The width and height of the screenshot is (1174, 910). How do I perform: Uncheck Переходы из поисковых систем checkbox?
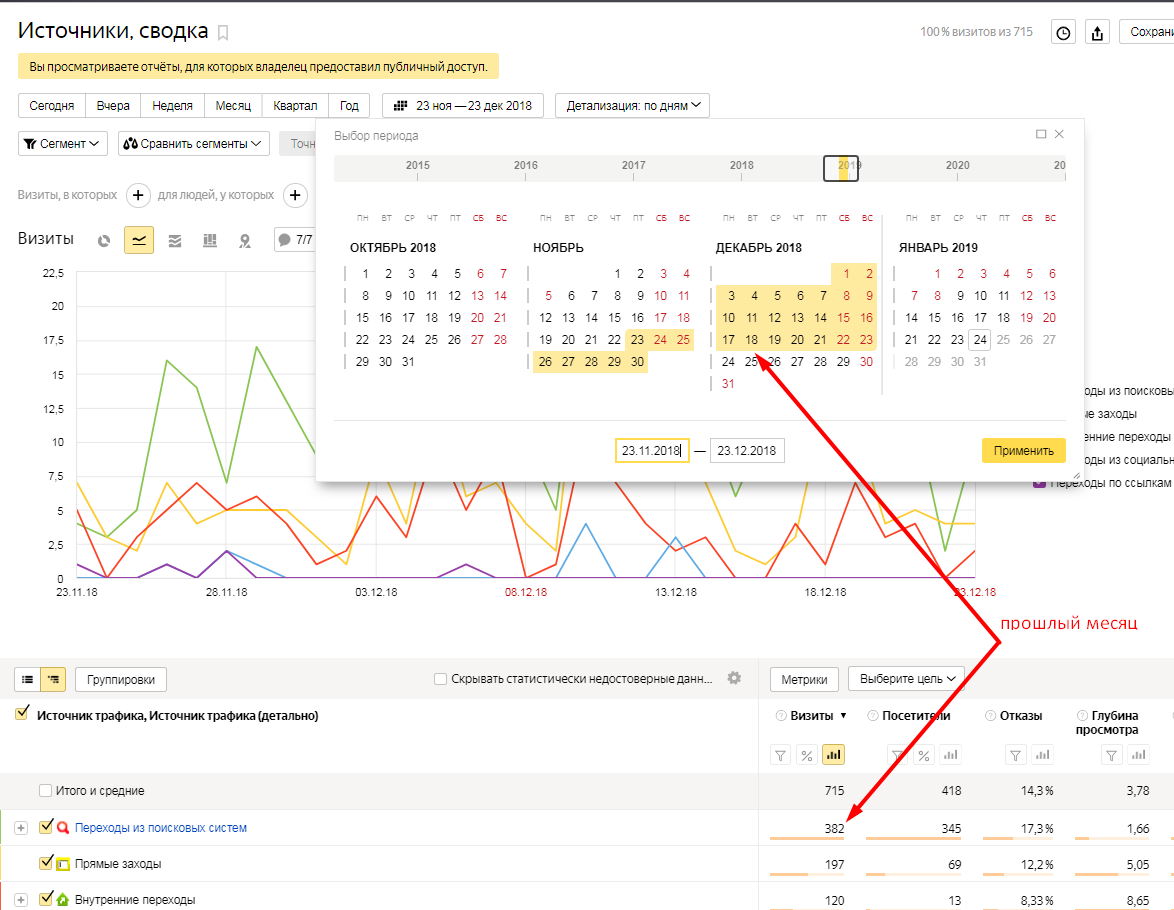[46, 826]
